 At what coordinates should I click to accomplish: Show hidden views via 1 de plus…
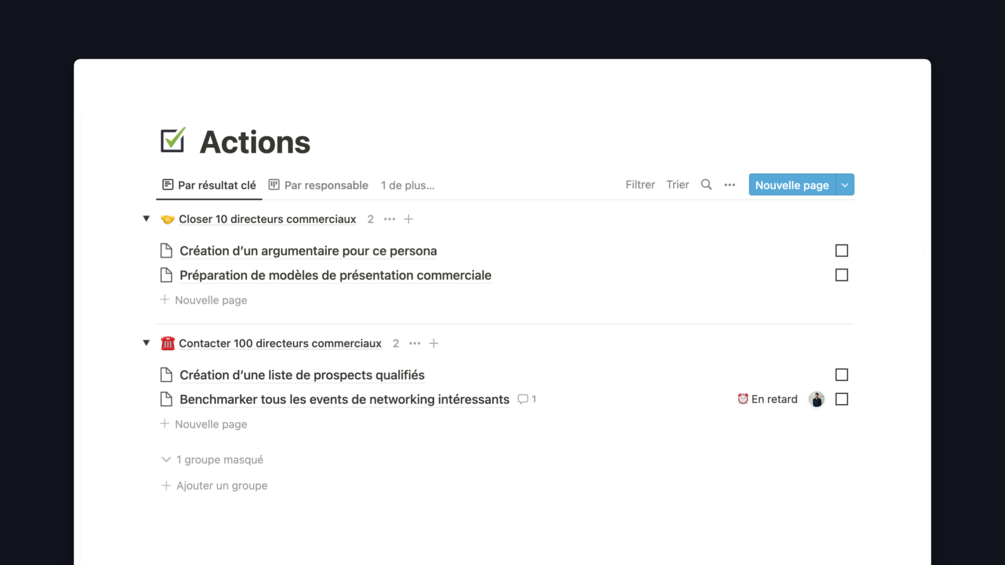407,185
